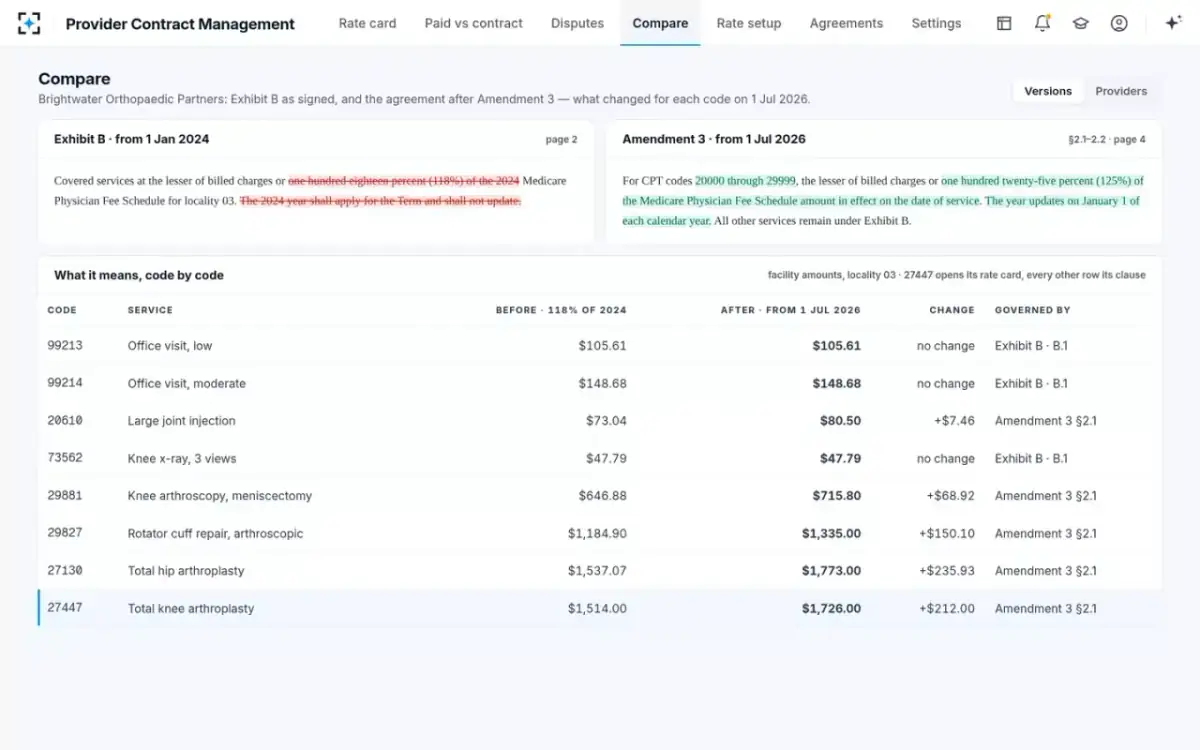Open Exhibit B · B.1 for Office visit, low
The width and height of the screenshot is (1200, 750).
point(1031,346)
